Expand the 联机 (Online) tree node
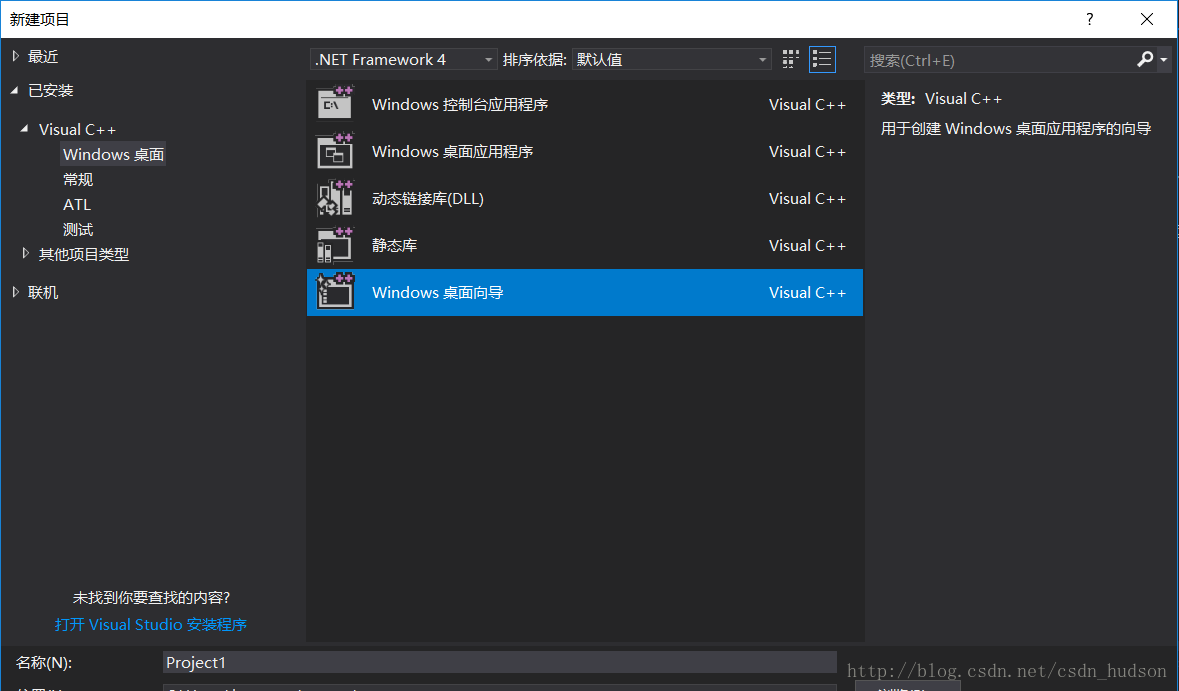Viewport: 1179px width, 691px height. (15, 292)
